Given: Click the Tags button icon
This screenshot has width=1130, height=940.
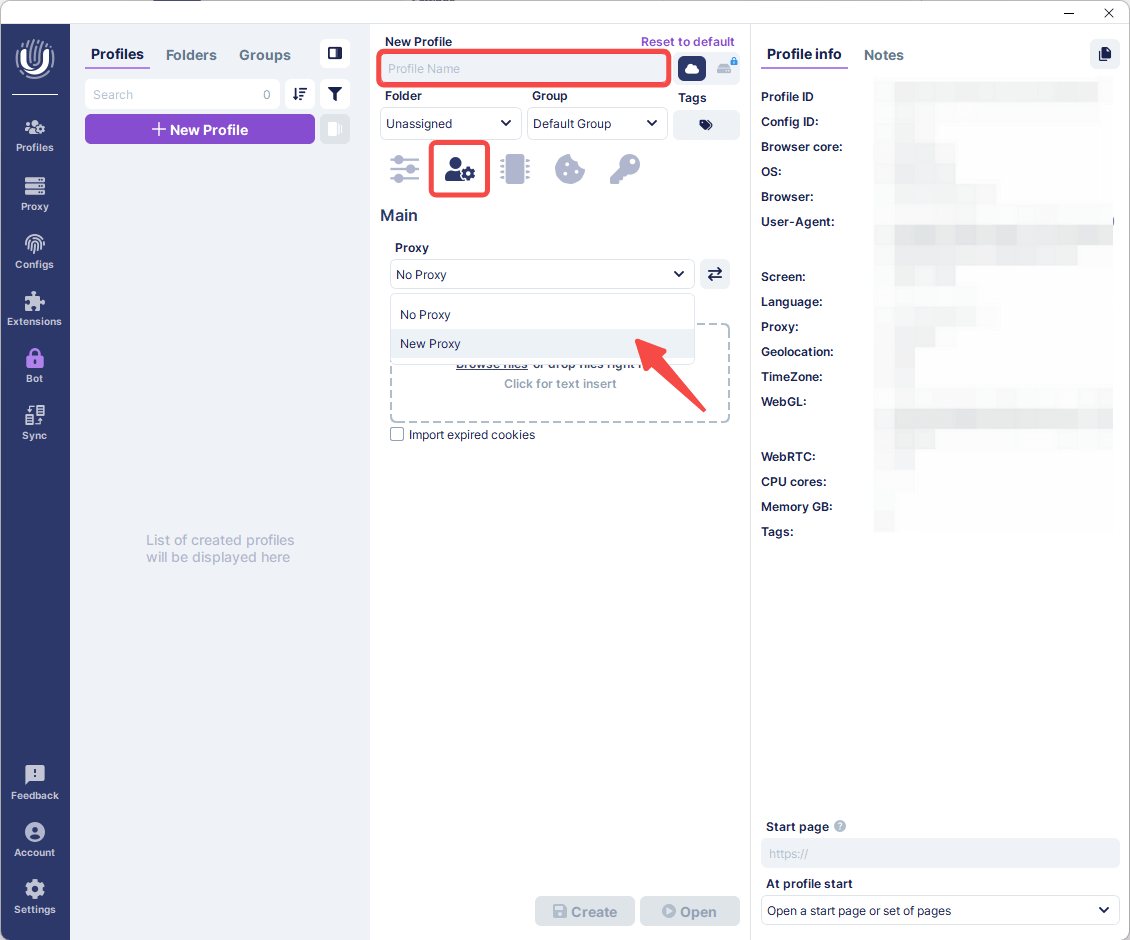Looking at the screenshot, I should click(x=706, y=125).
